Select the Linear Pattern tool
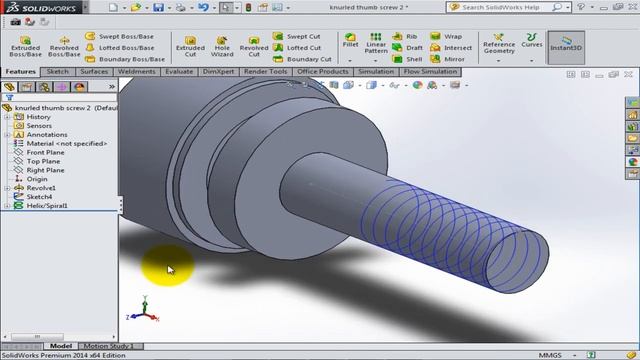This screenshot has height=360, width=640. 376,43
